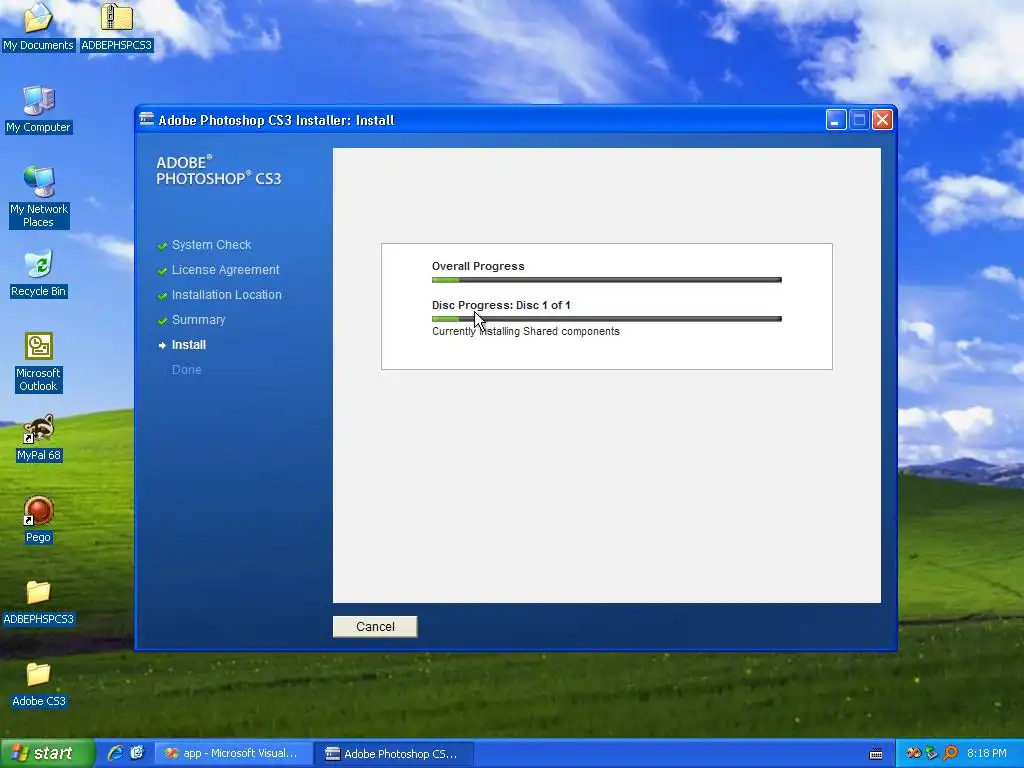Launch Microsoft Outlook desktop shortcut
Image resolution: width=1024 pixels, height=768 pixels.
pos(39,362)
